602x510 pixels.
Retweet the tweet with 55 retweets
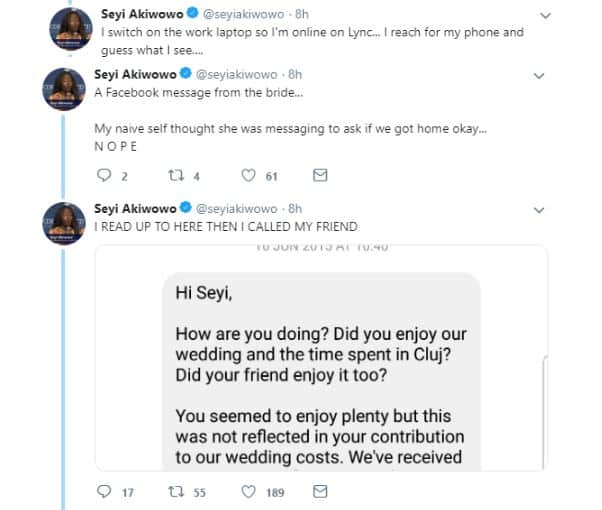tap(180, 492)
